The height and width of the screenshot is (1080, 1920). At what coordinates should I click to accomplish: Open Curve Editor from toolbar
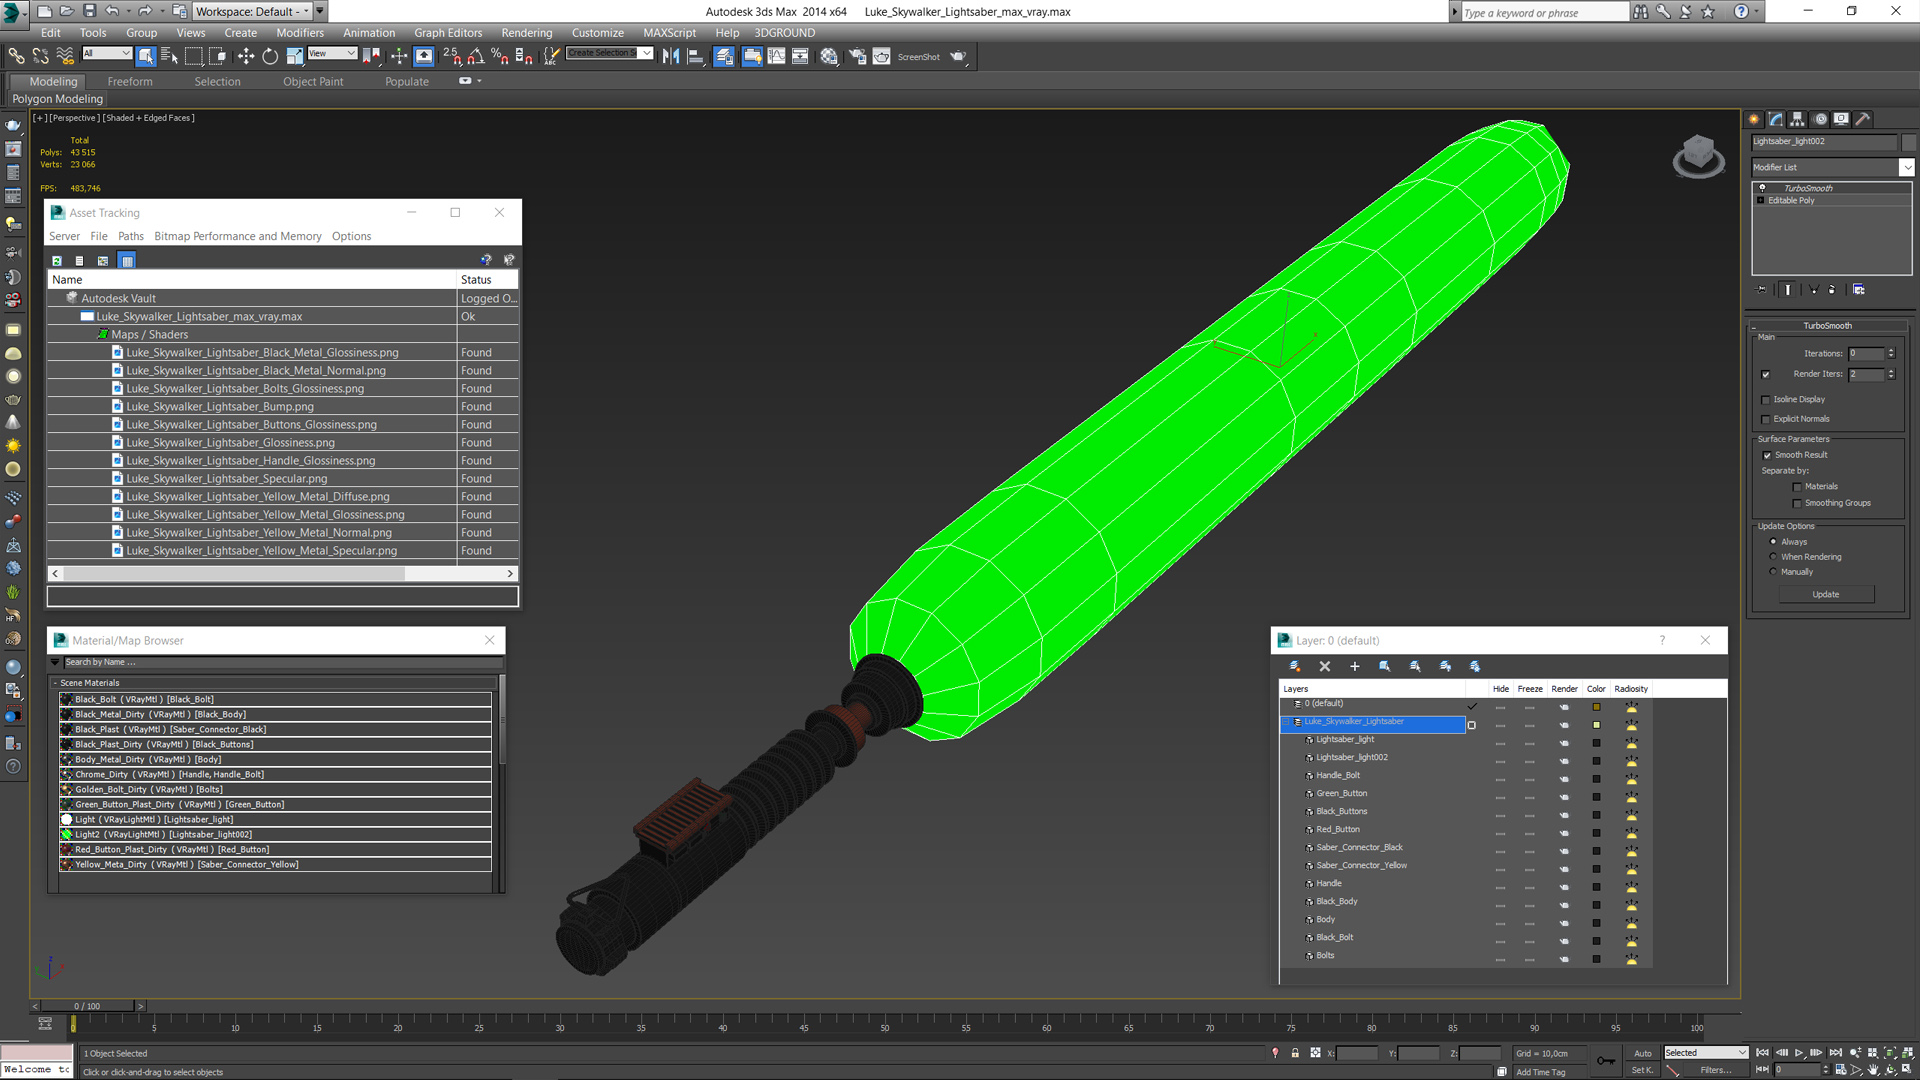[776, 57]
